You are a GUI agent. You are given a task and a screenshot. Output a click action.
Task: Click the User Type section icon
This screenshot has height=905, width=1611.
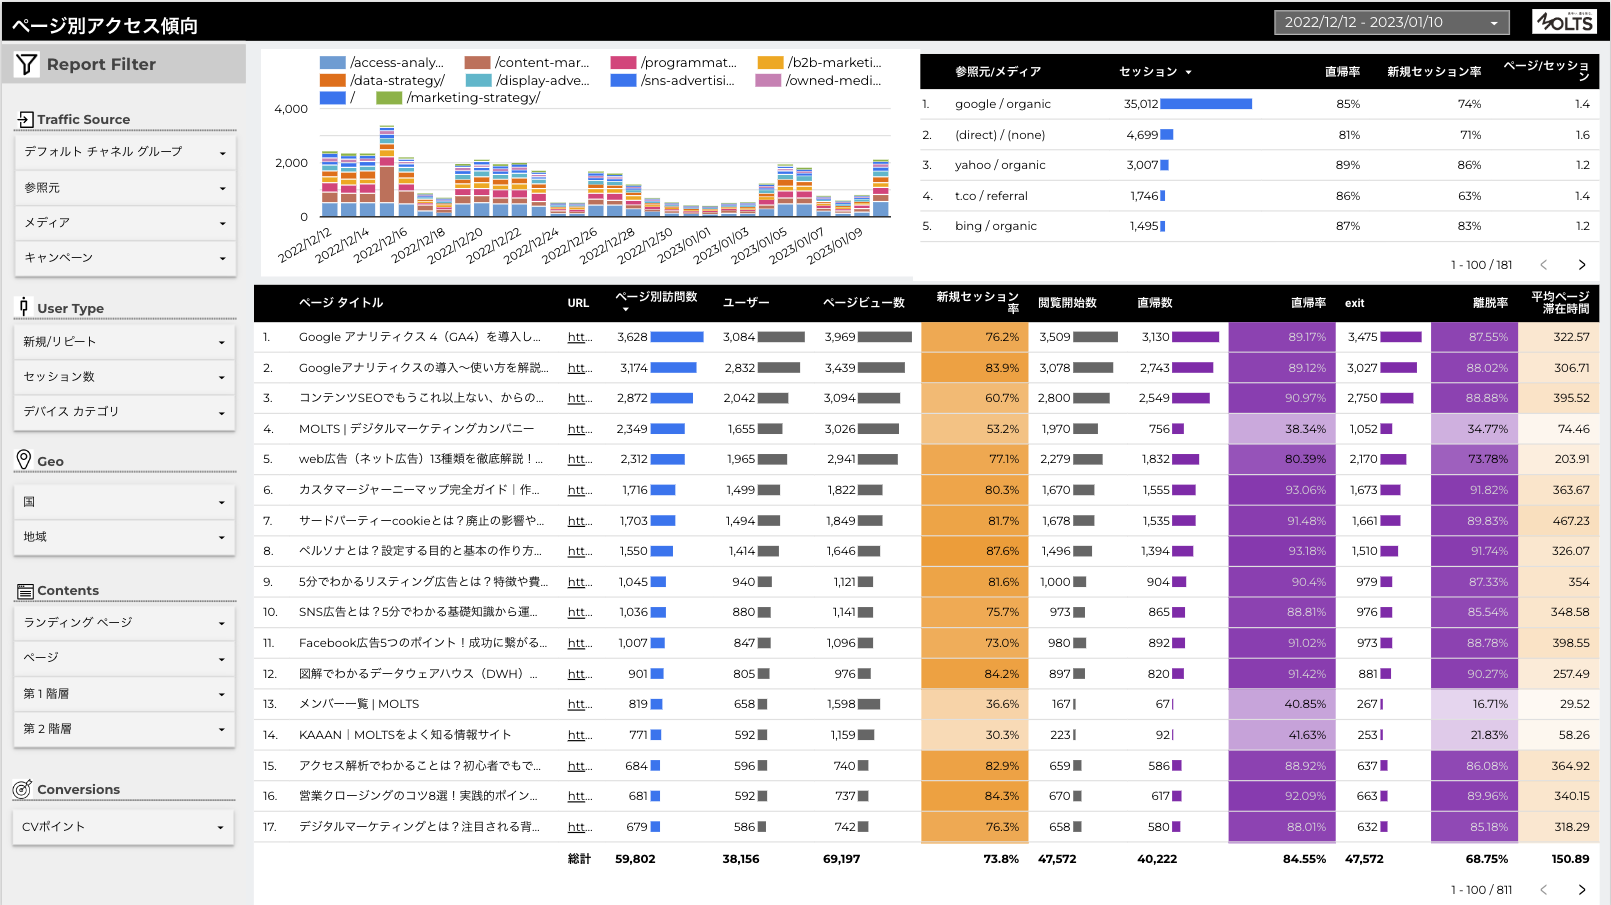(x=24, y=307)
